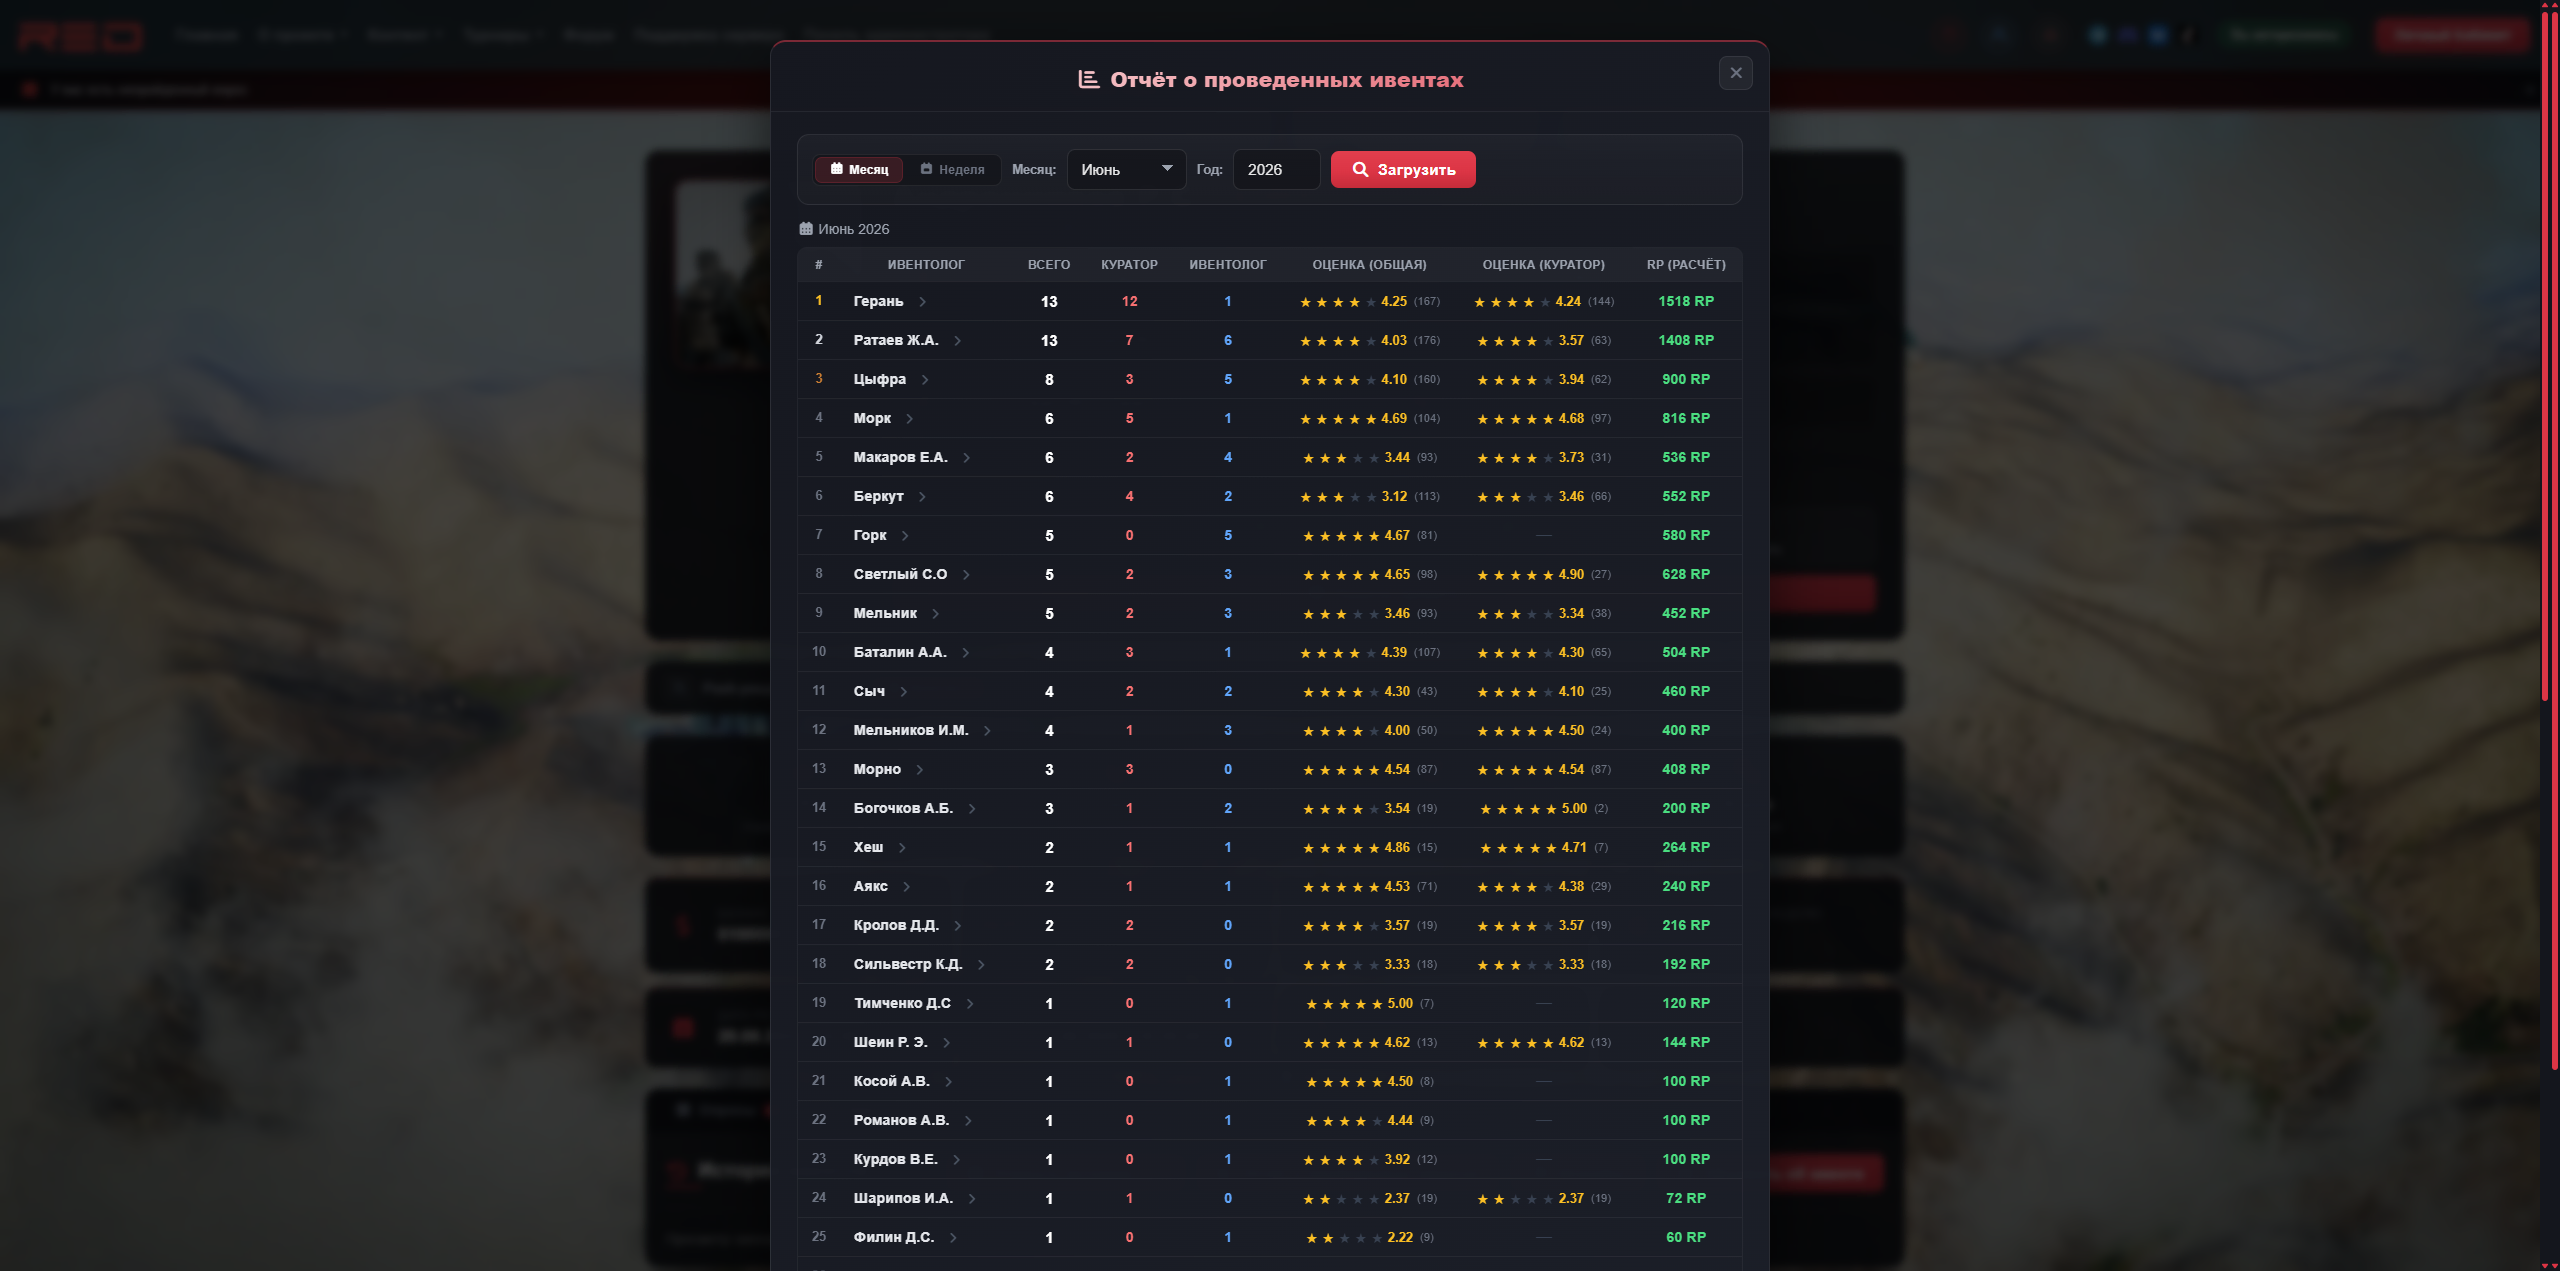Screen dimensions: 2560x1271
Task: Click the 580 RP value
Action: click(1686, 535)
